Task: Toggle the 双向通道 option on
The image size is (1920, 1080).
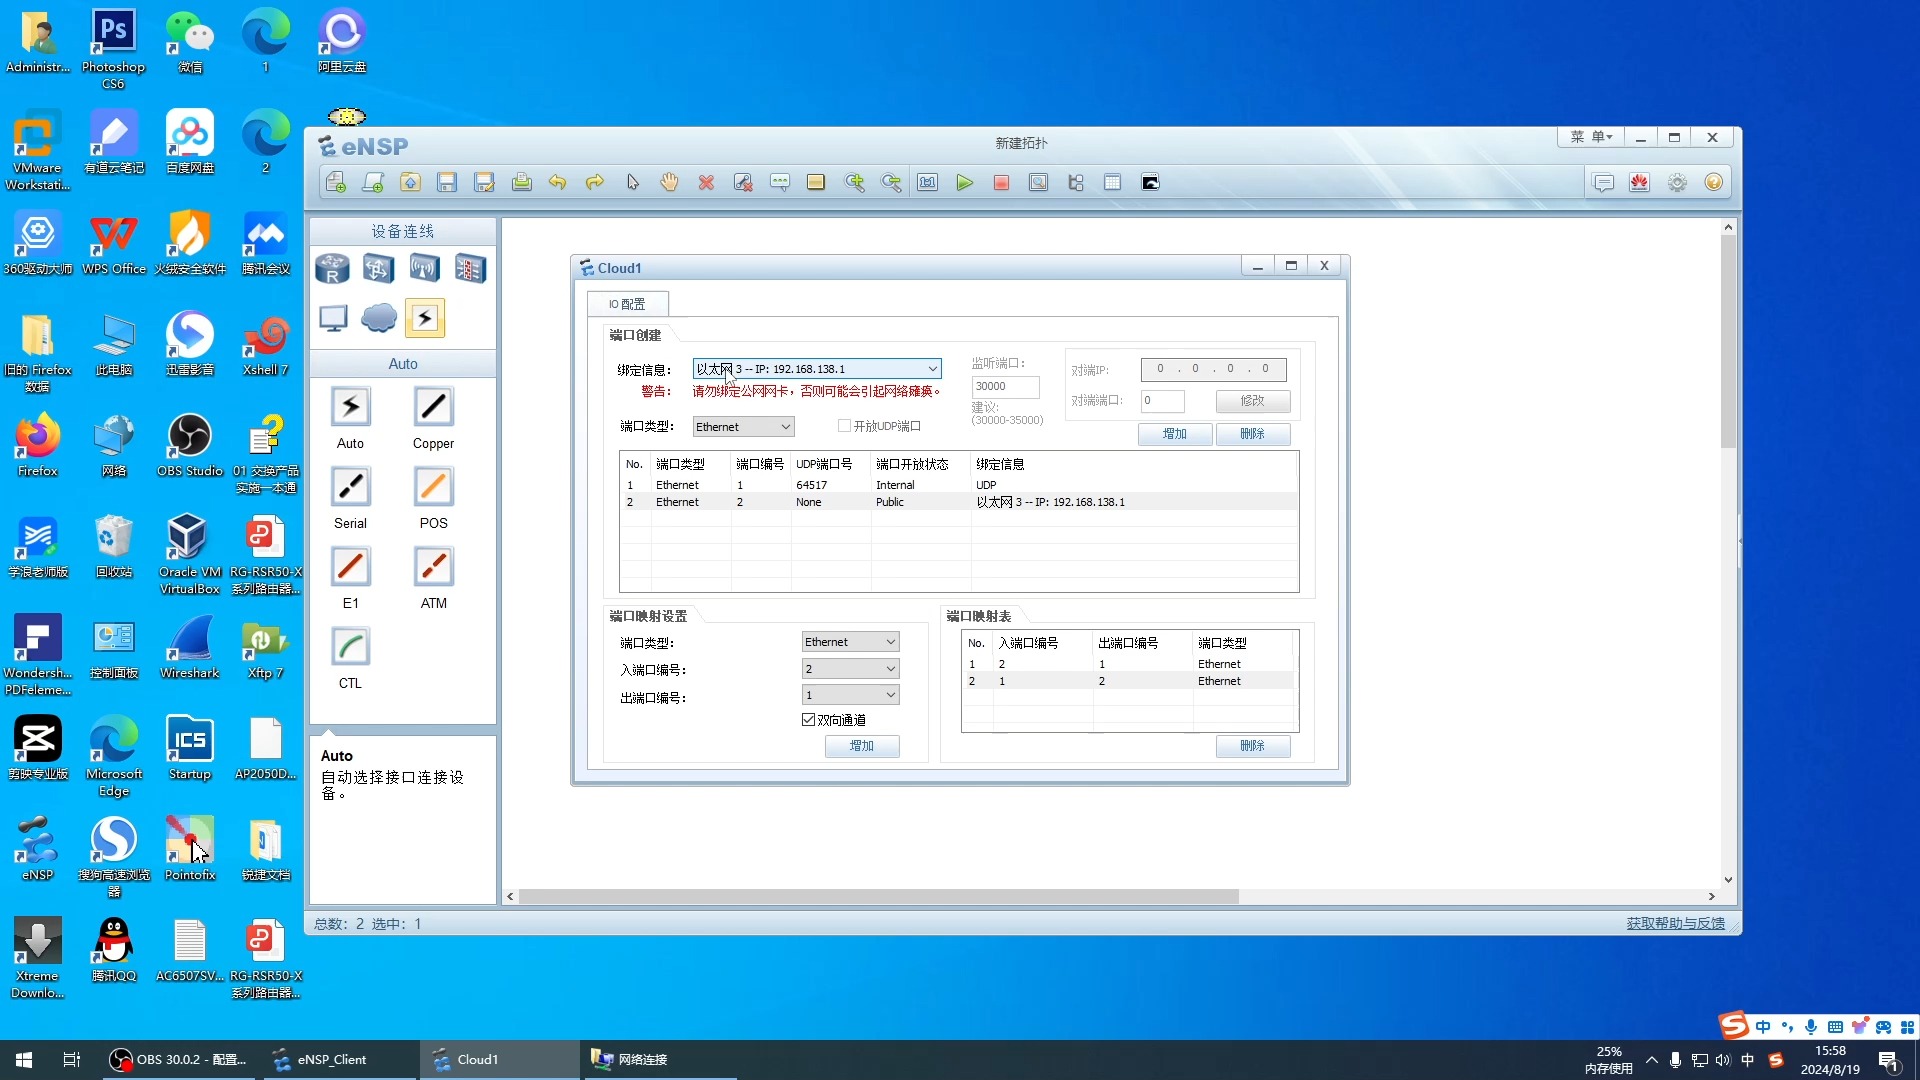Action: click(809, 719)
